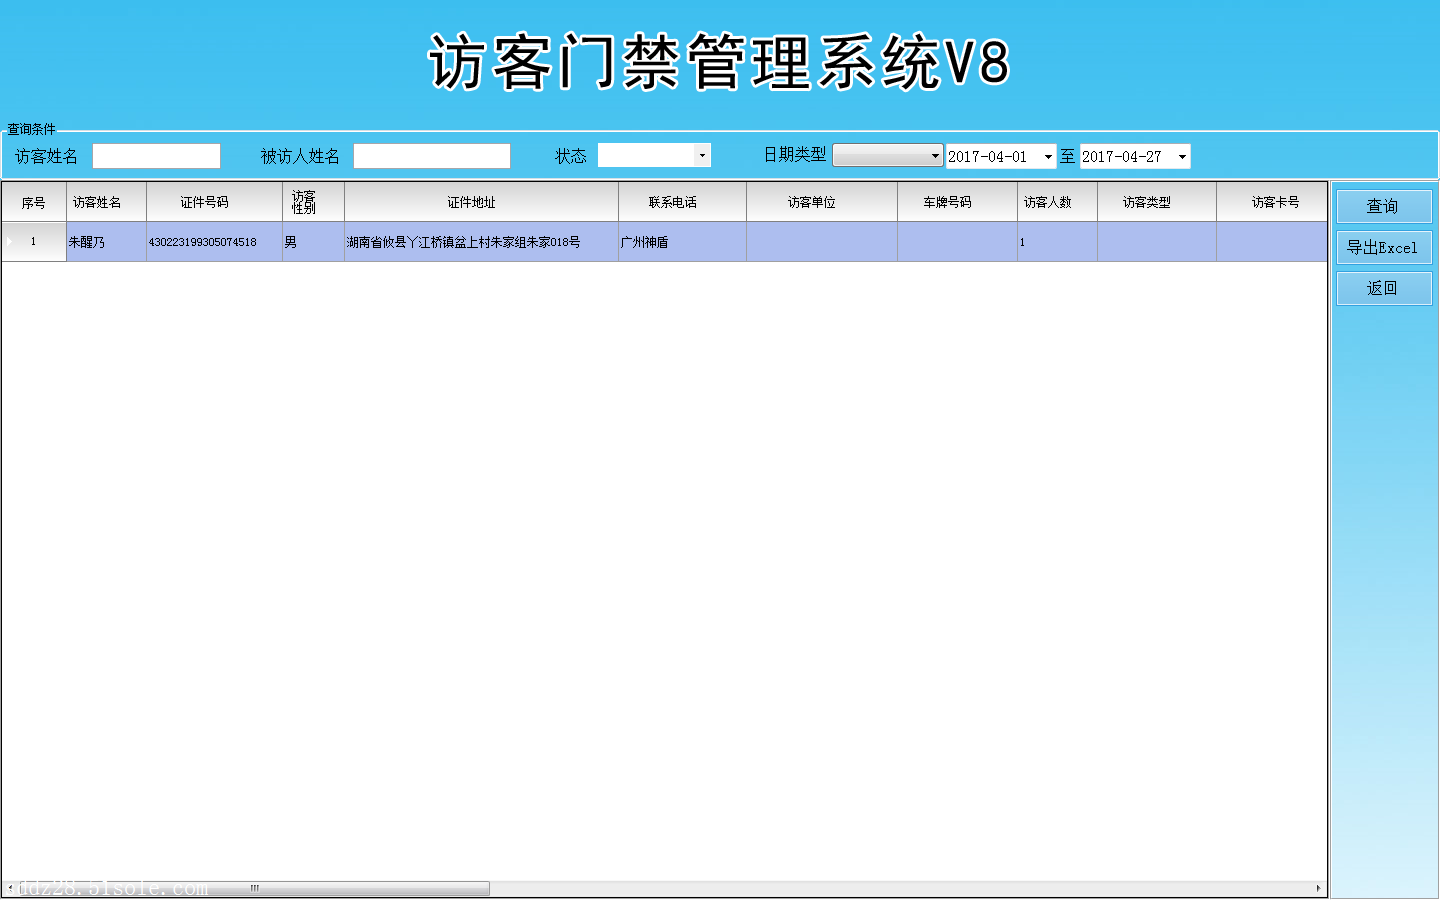Viewport: 1440px width, 900px height.
Task: Sort by 序号 column header
Action: click(x=34, y=202)
